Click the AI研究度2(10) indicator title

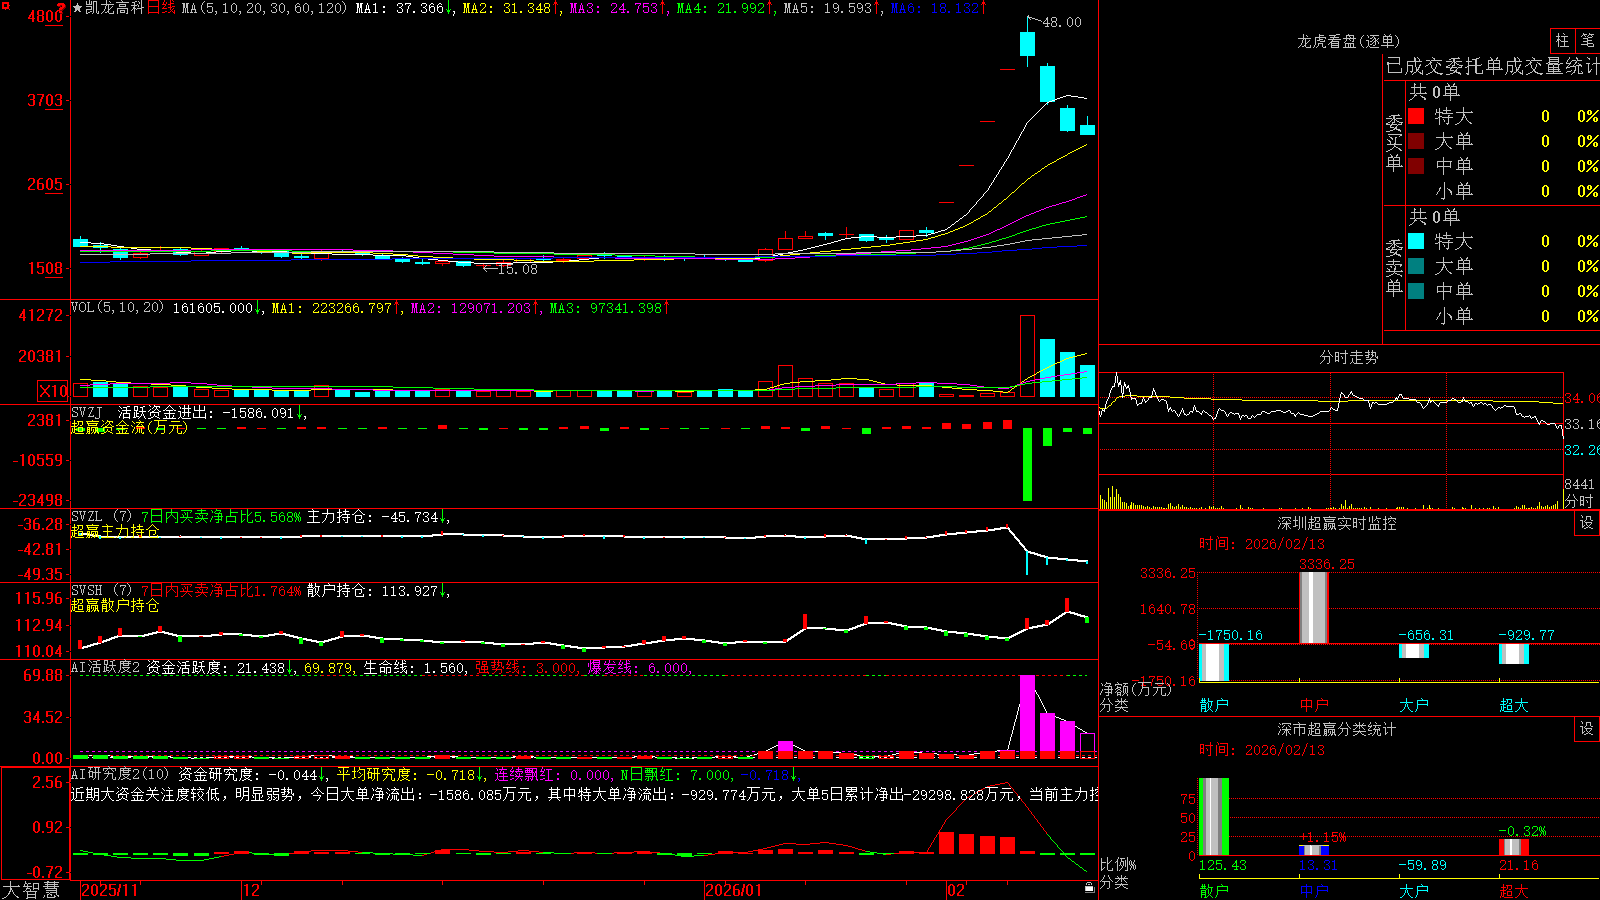click(x=120, y=774)
